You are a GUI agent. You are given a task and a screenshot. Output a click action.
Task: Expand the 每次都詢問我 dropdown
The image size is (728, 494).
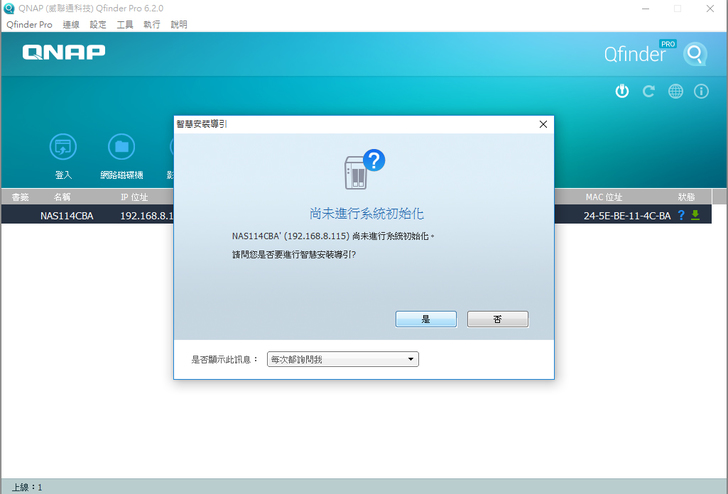342,359
